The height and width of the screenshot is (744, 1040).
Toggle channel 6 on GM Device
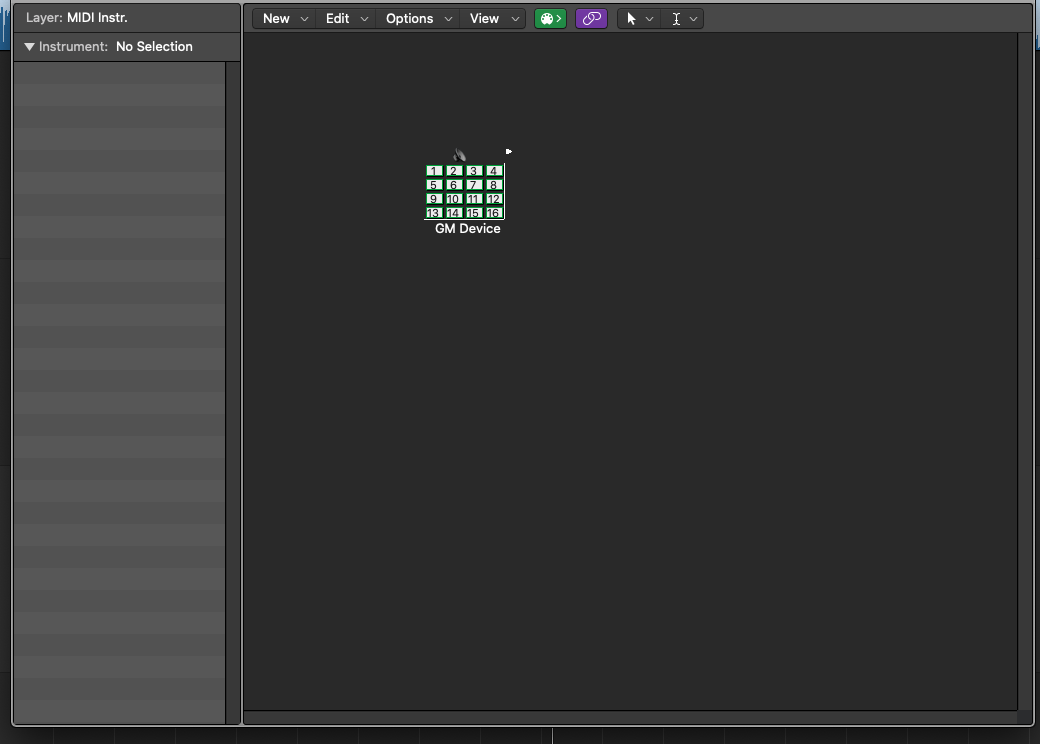[454, 185]
